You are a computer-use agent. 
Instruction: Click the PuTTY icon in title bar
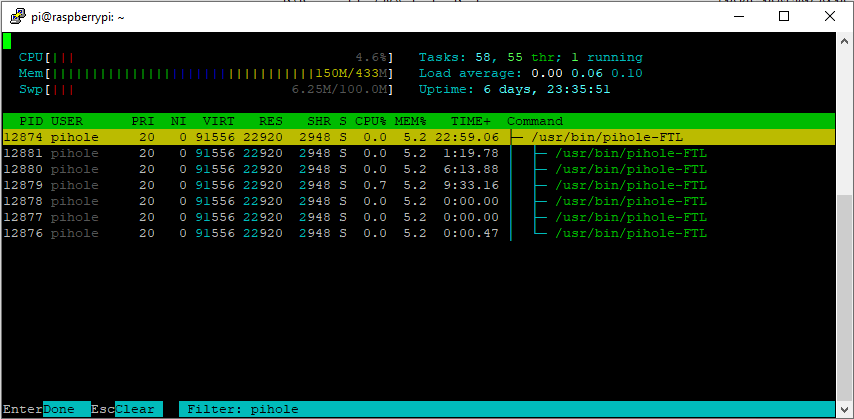pos(14,16)
